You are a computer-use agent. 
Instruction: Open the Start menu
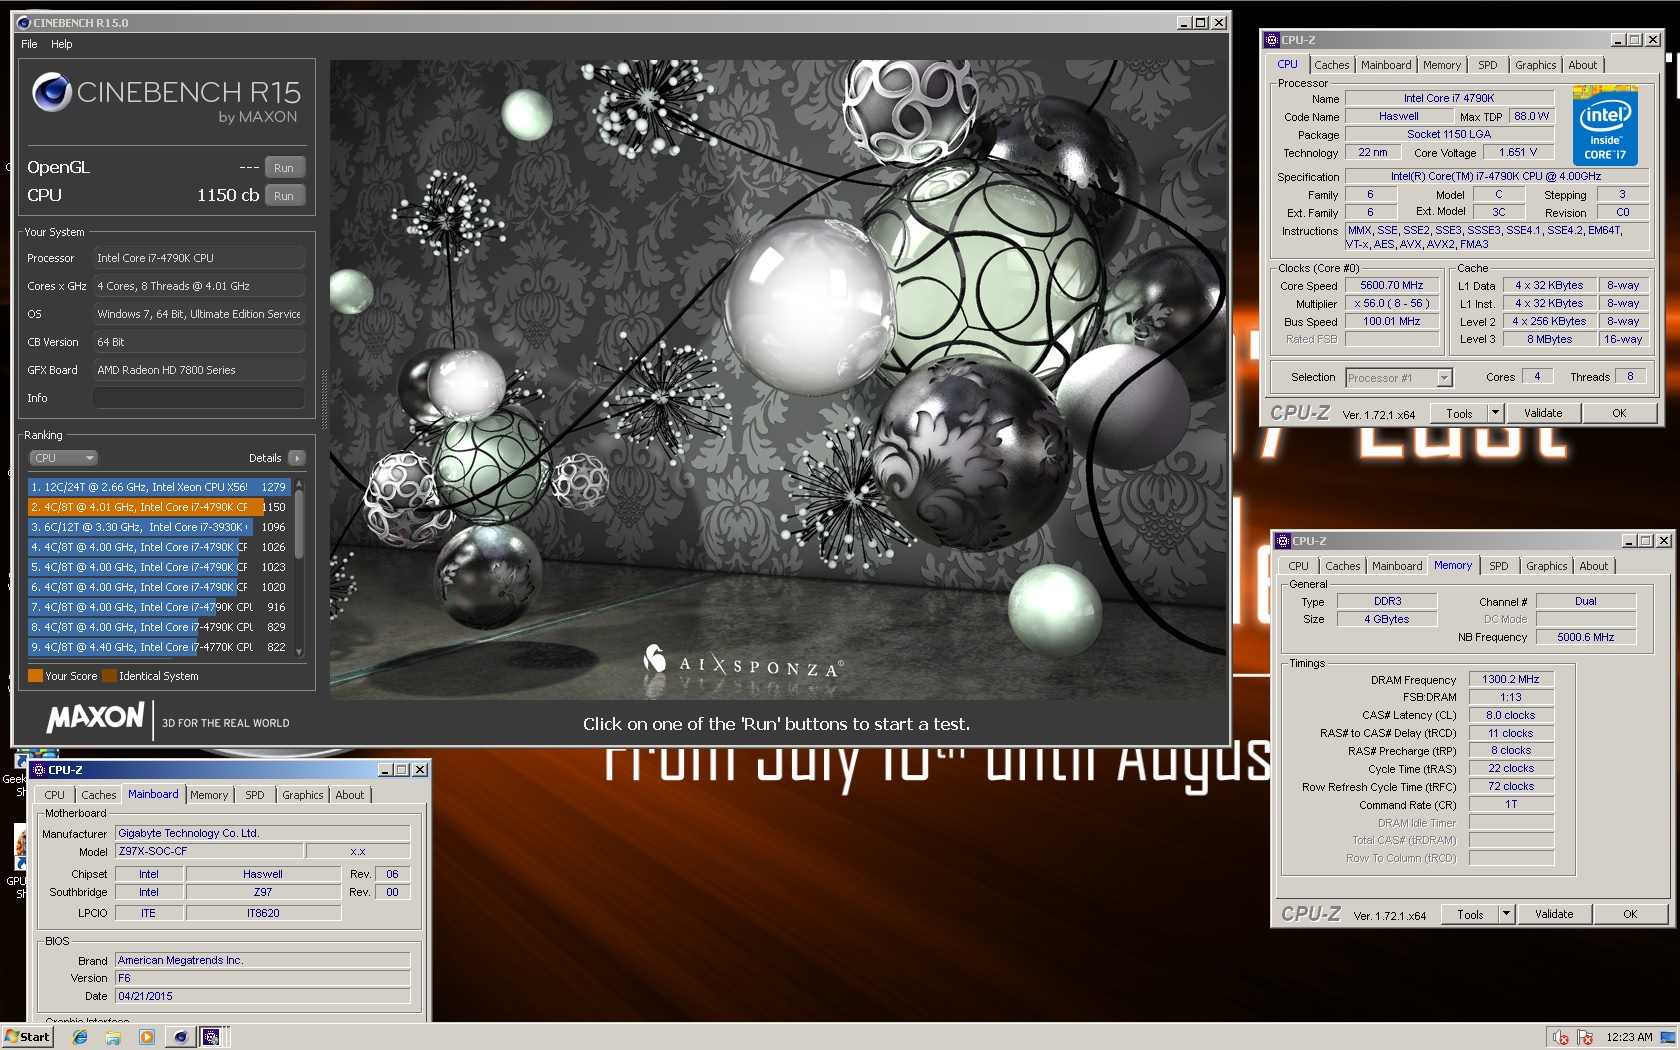tap(27, 1037)
